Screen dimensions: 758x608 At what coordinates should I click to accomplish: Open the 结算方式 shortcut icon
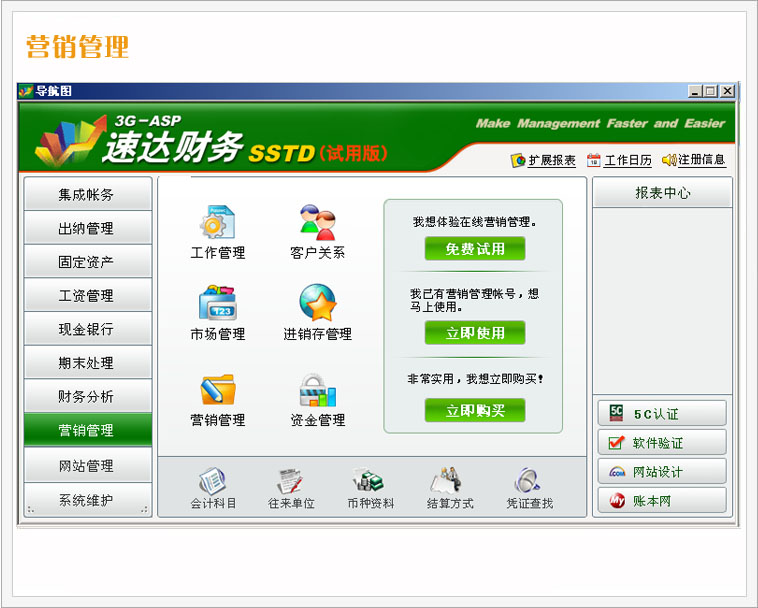448,481
